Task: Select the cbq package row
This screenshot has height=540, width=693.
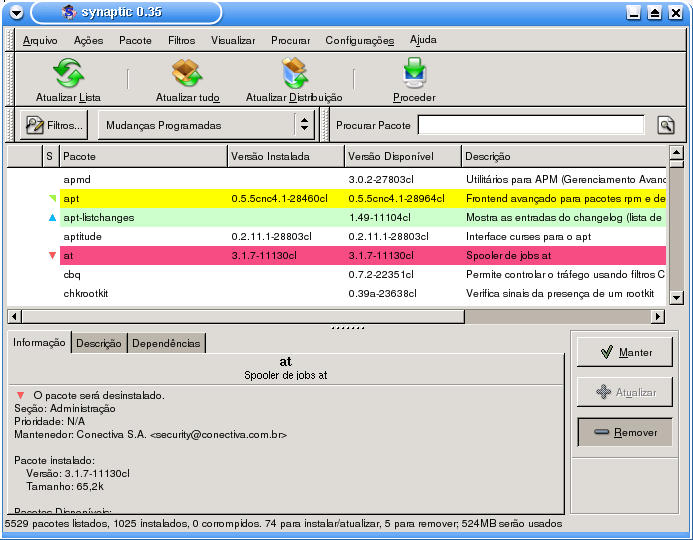Action: point(336,274)
